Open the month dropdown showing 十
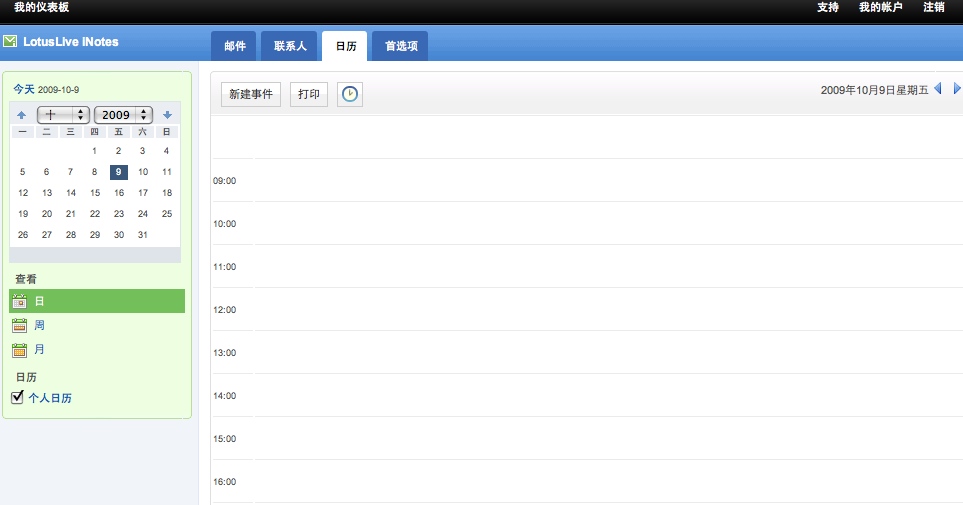 pos(63,115)
